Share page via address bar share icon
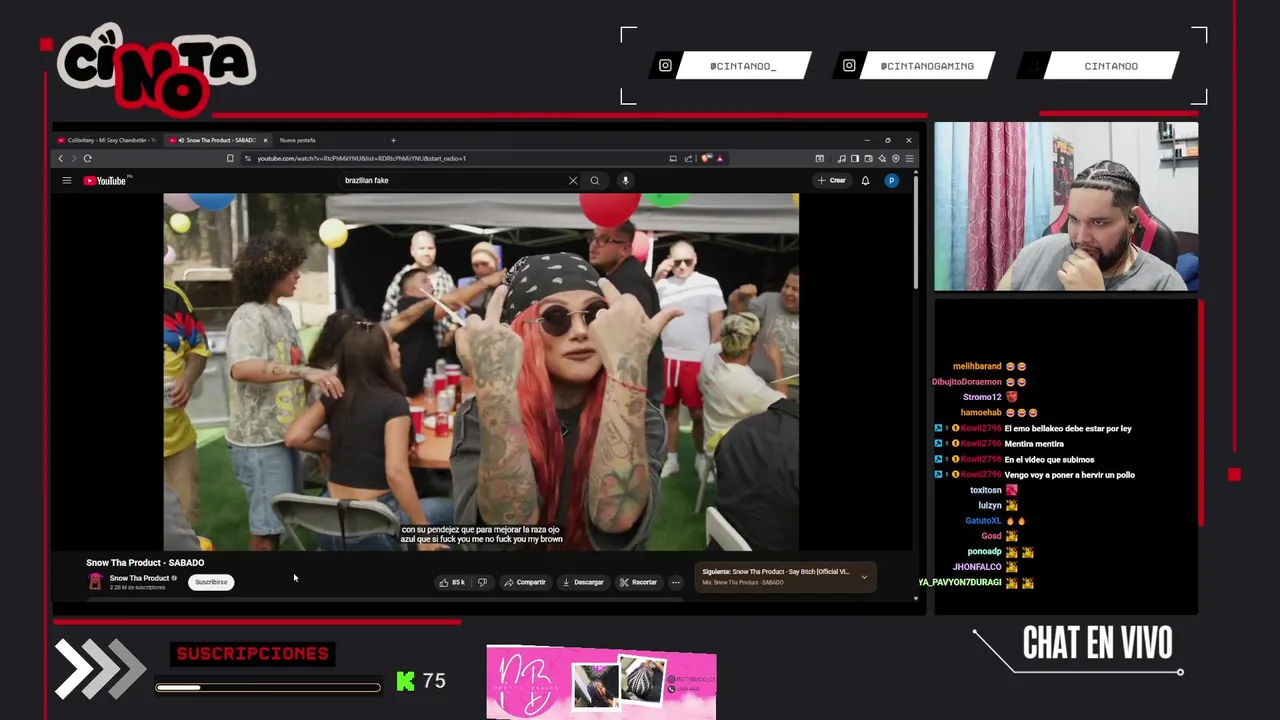The image size is (1280, 720). (688, 158)
